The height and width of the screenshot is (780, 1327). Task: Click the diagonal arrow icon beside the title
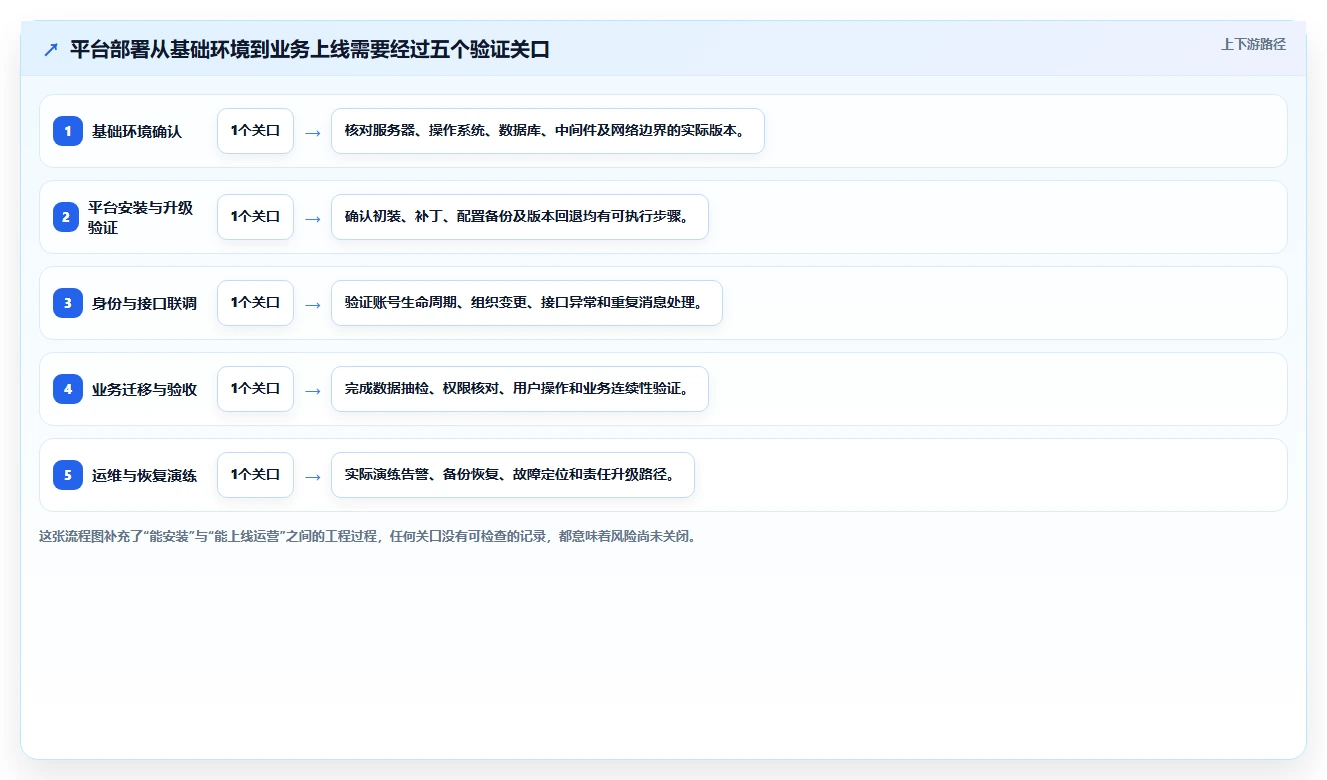pos(50,50)
